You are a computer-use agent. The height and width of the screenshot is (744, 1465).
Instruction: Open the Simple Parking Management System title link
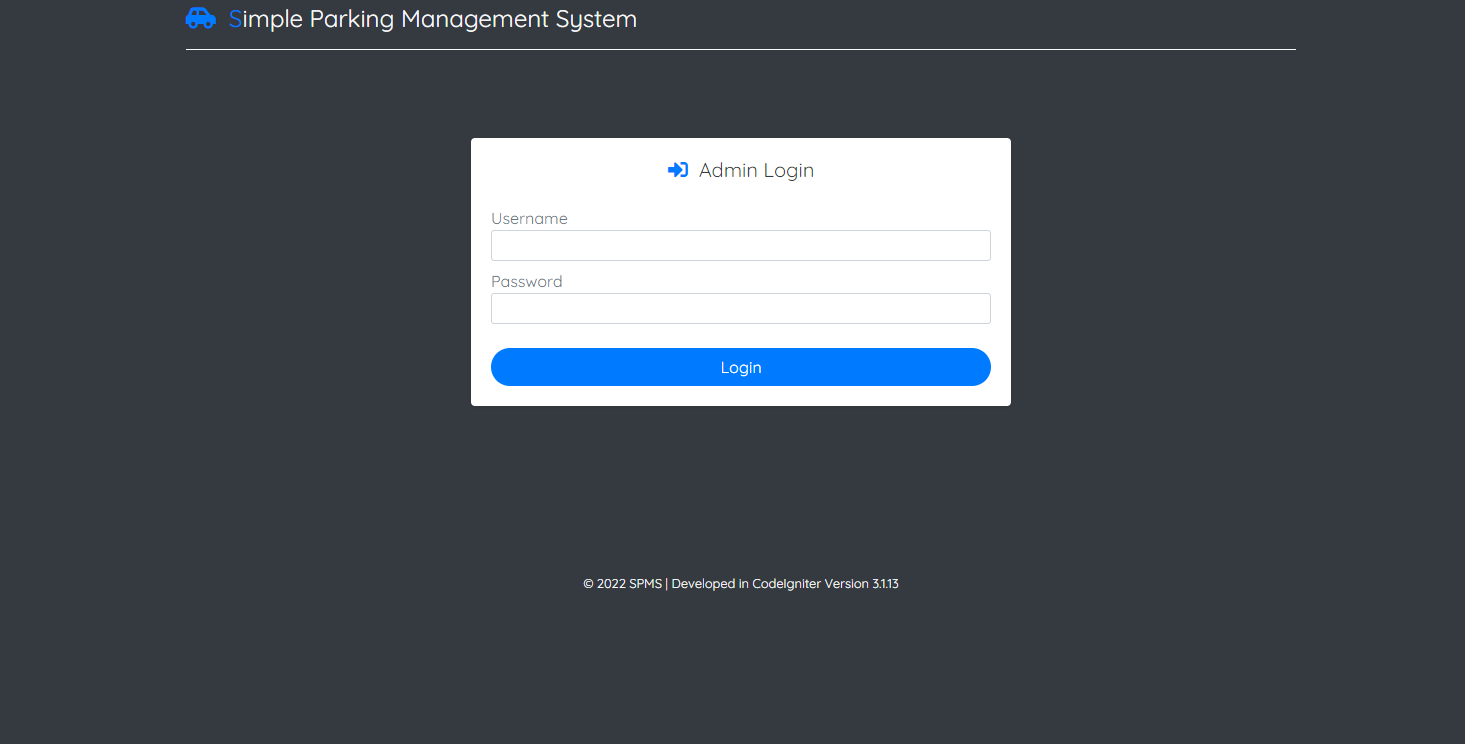pos(433,19)
